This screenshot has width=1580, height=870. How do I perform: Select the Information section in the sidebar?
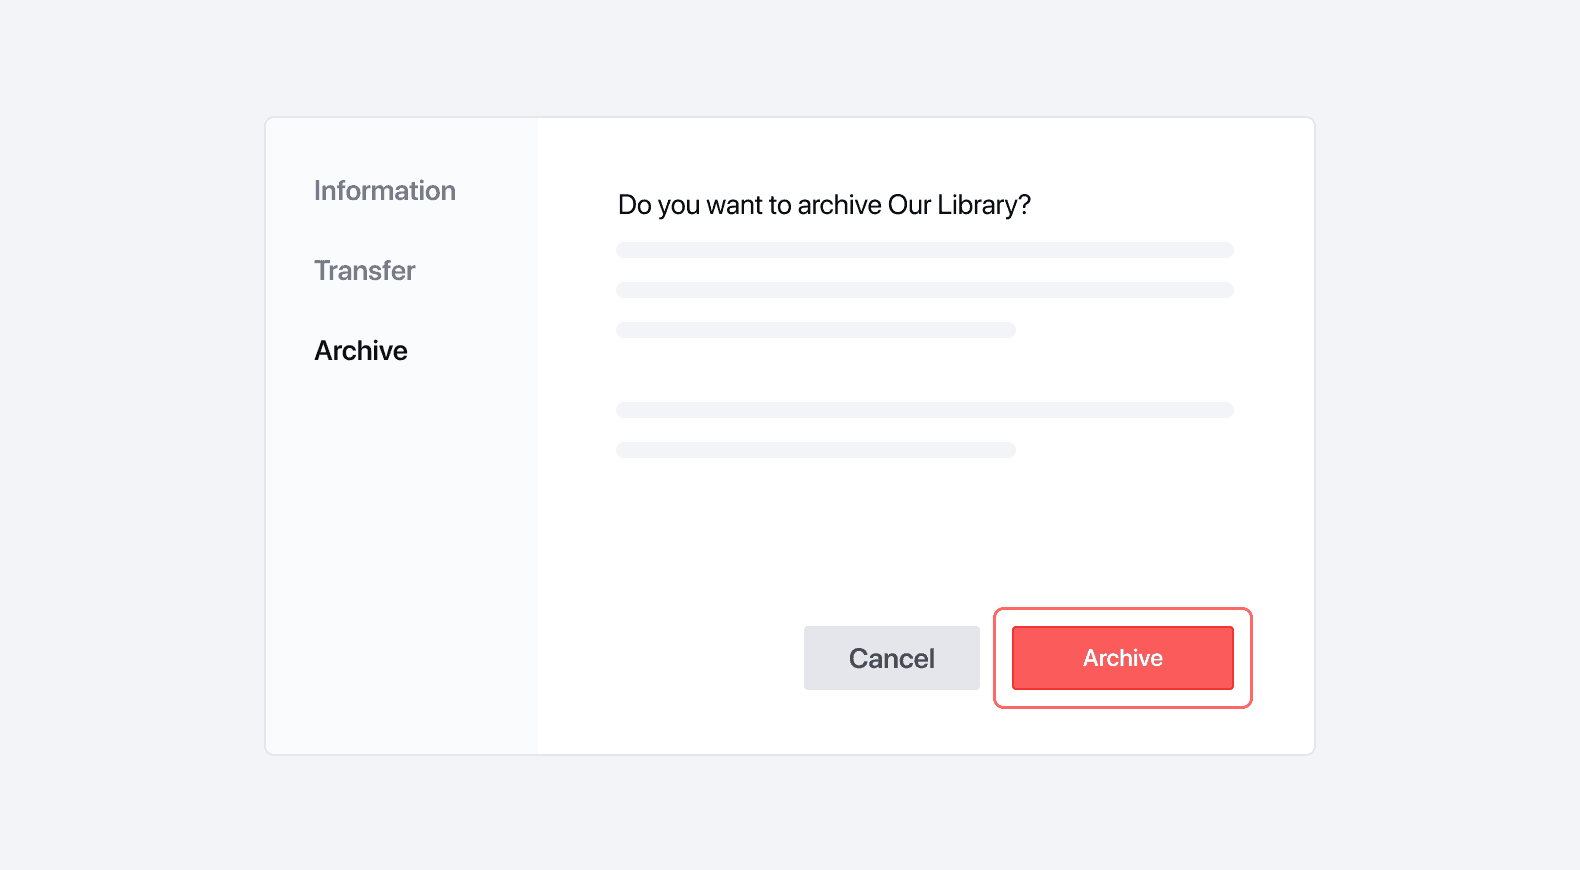tap(385, 190)
